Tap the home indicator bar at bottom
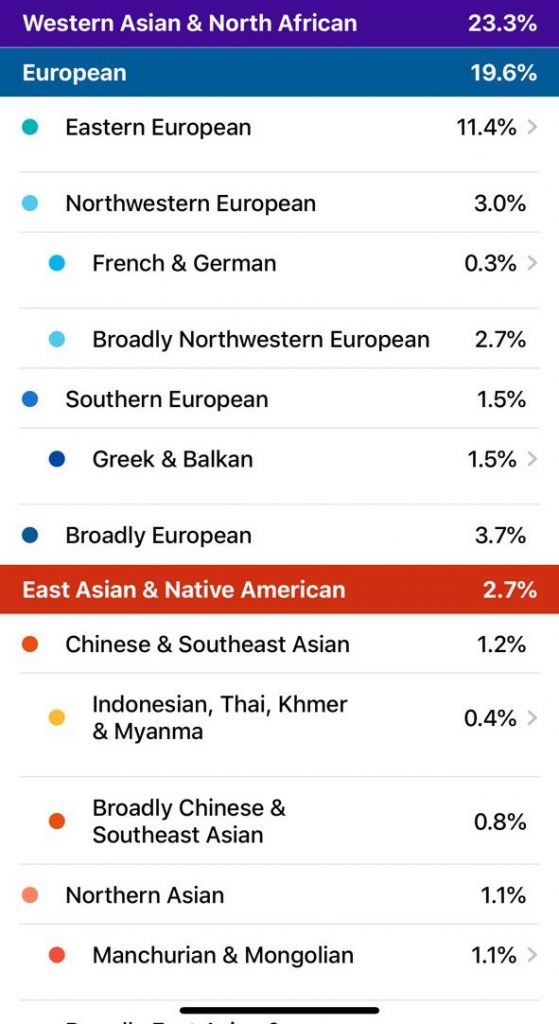This screenshot has height=1024, width=559. coord(280,1010)
